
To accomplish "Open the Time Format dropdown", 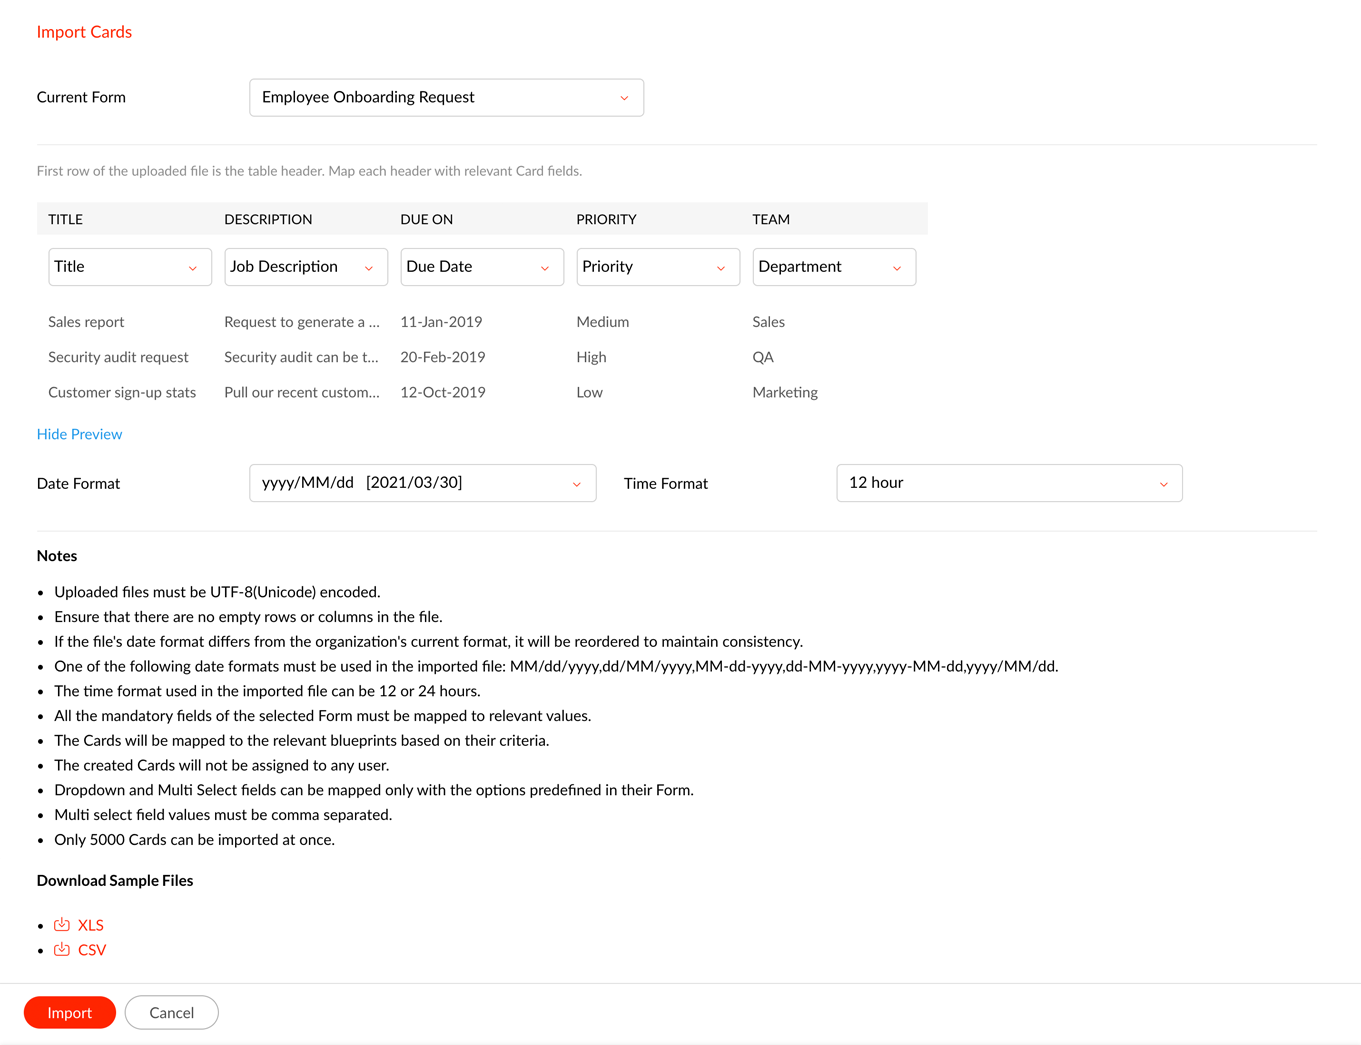I will coord(1008,483).
